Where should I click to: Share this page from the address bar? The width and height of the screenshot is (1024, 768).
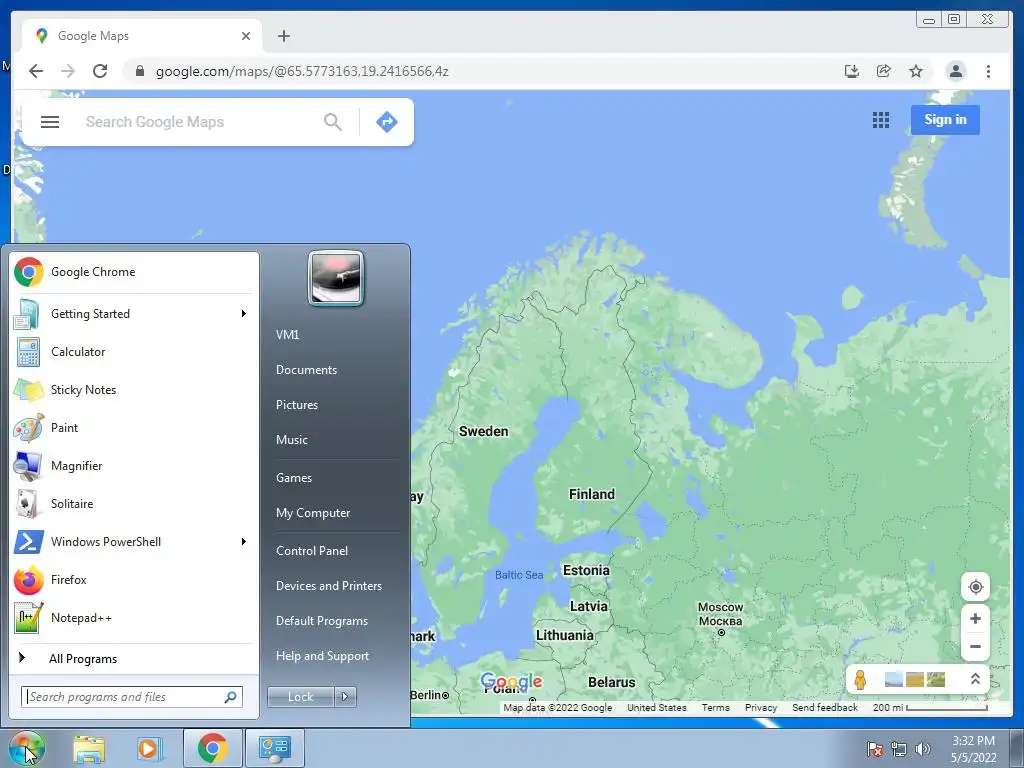(x=884, y=71)
